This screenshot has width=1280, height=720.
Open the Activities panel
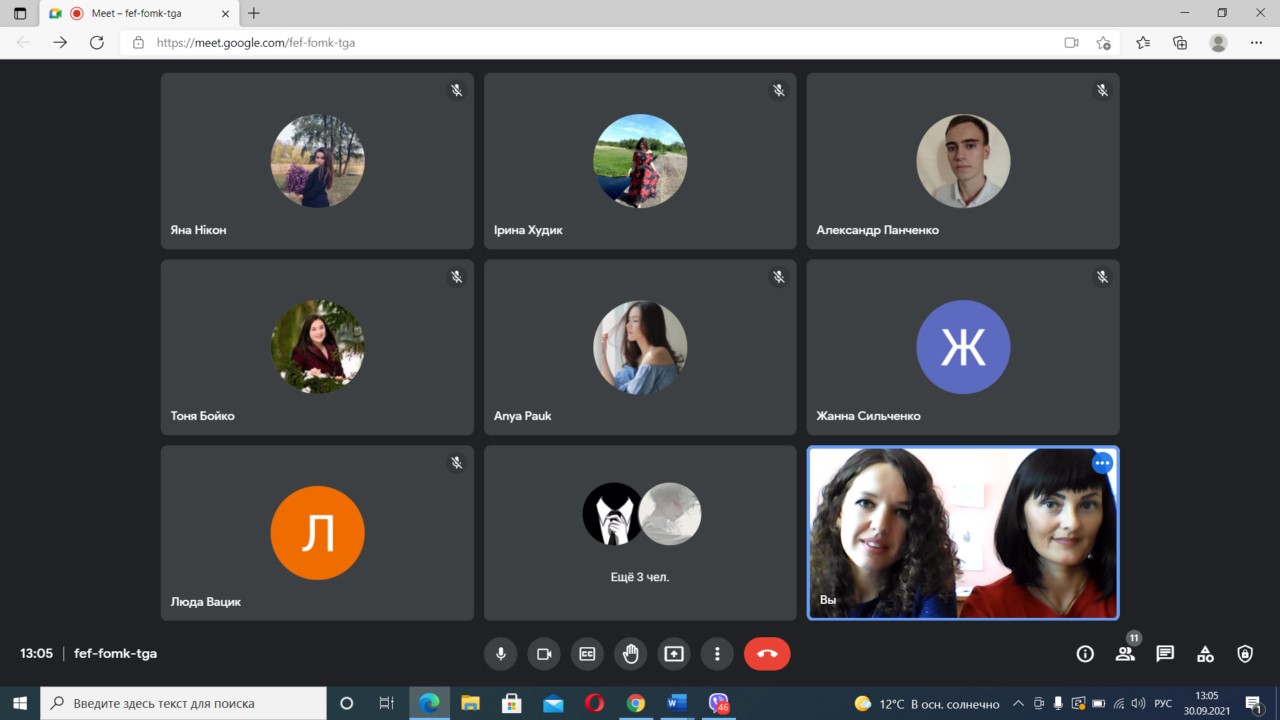tap(1205, 654)
